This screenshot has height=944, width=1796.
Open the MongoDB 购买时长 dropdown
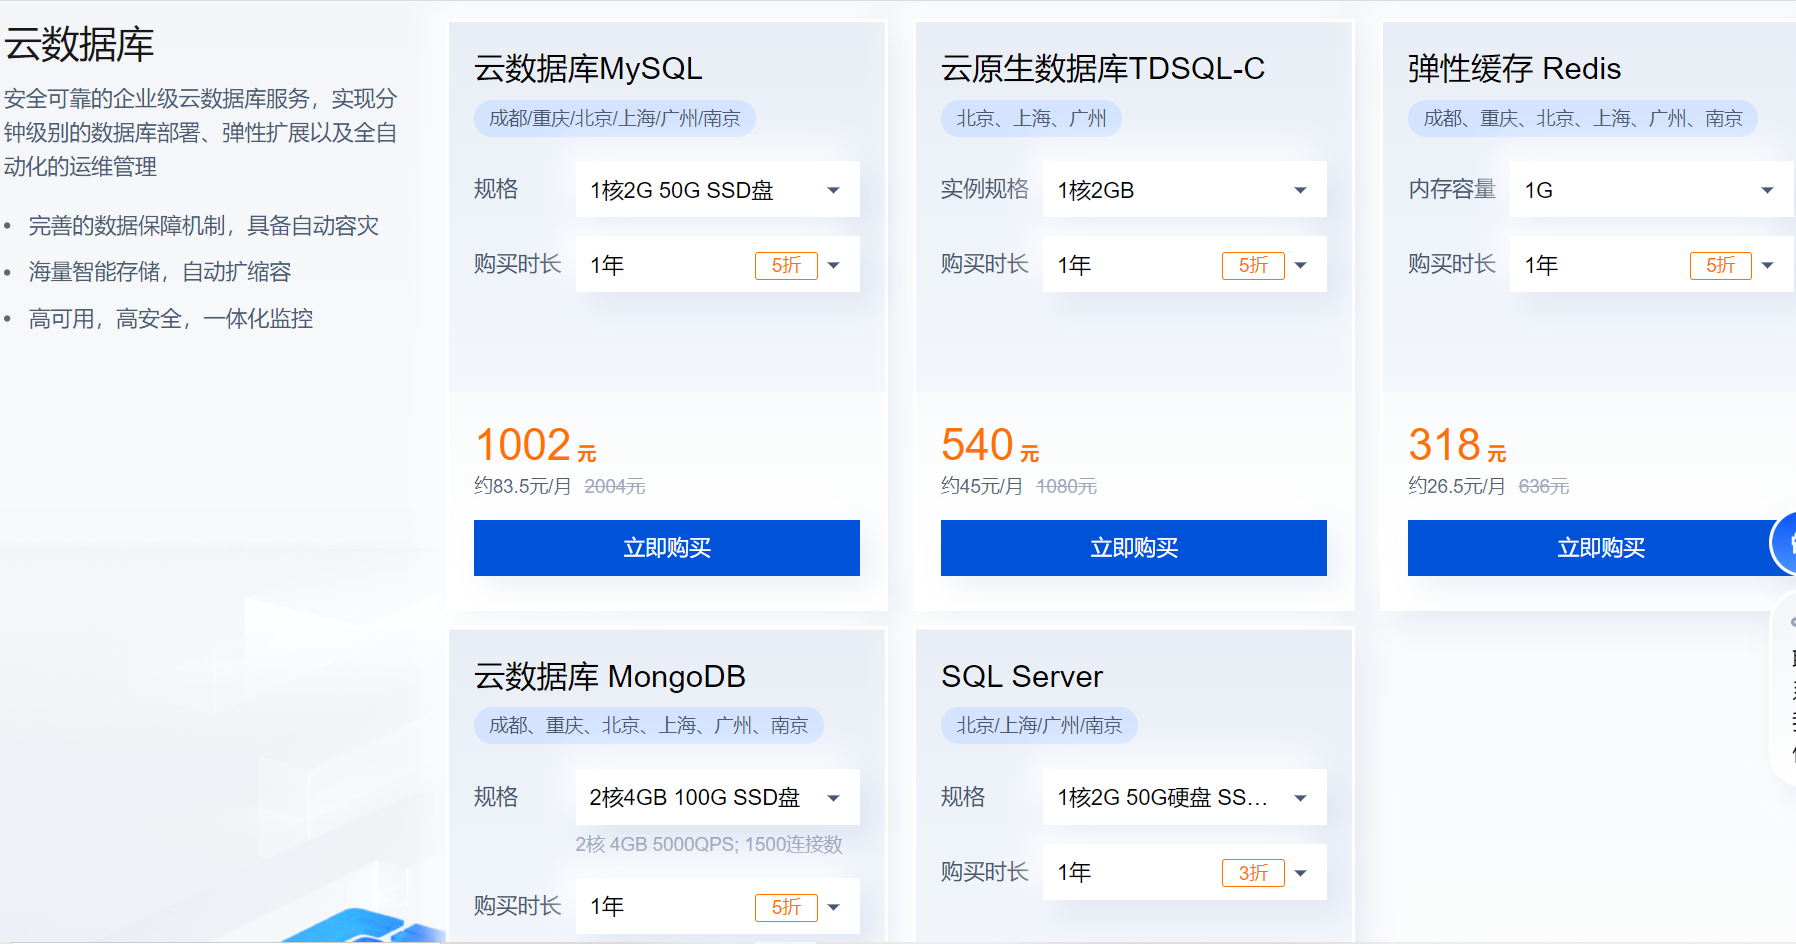click(x=717, y=906)
